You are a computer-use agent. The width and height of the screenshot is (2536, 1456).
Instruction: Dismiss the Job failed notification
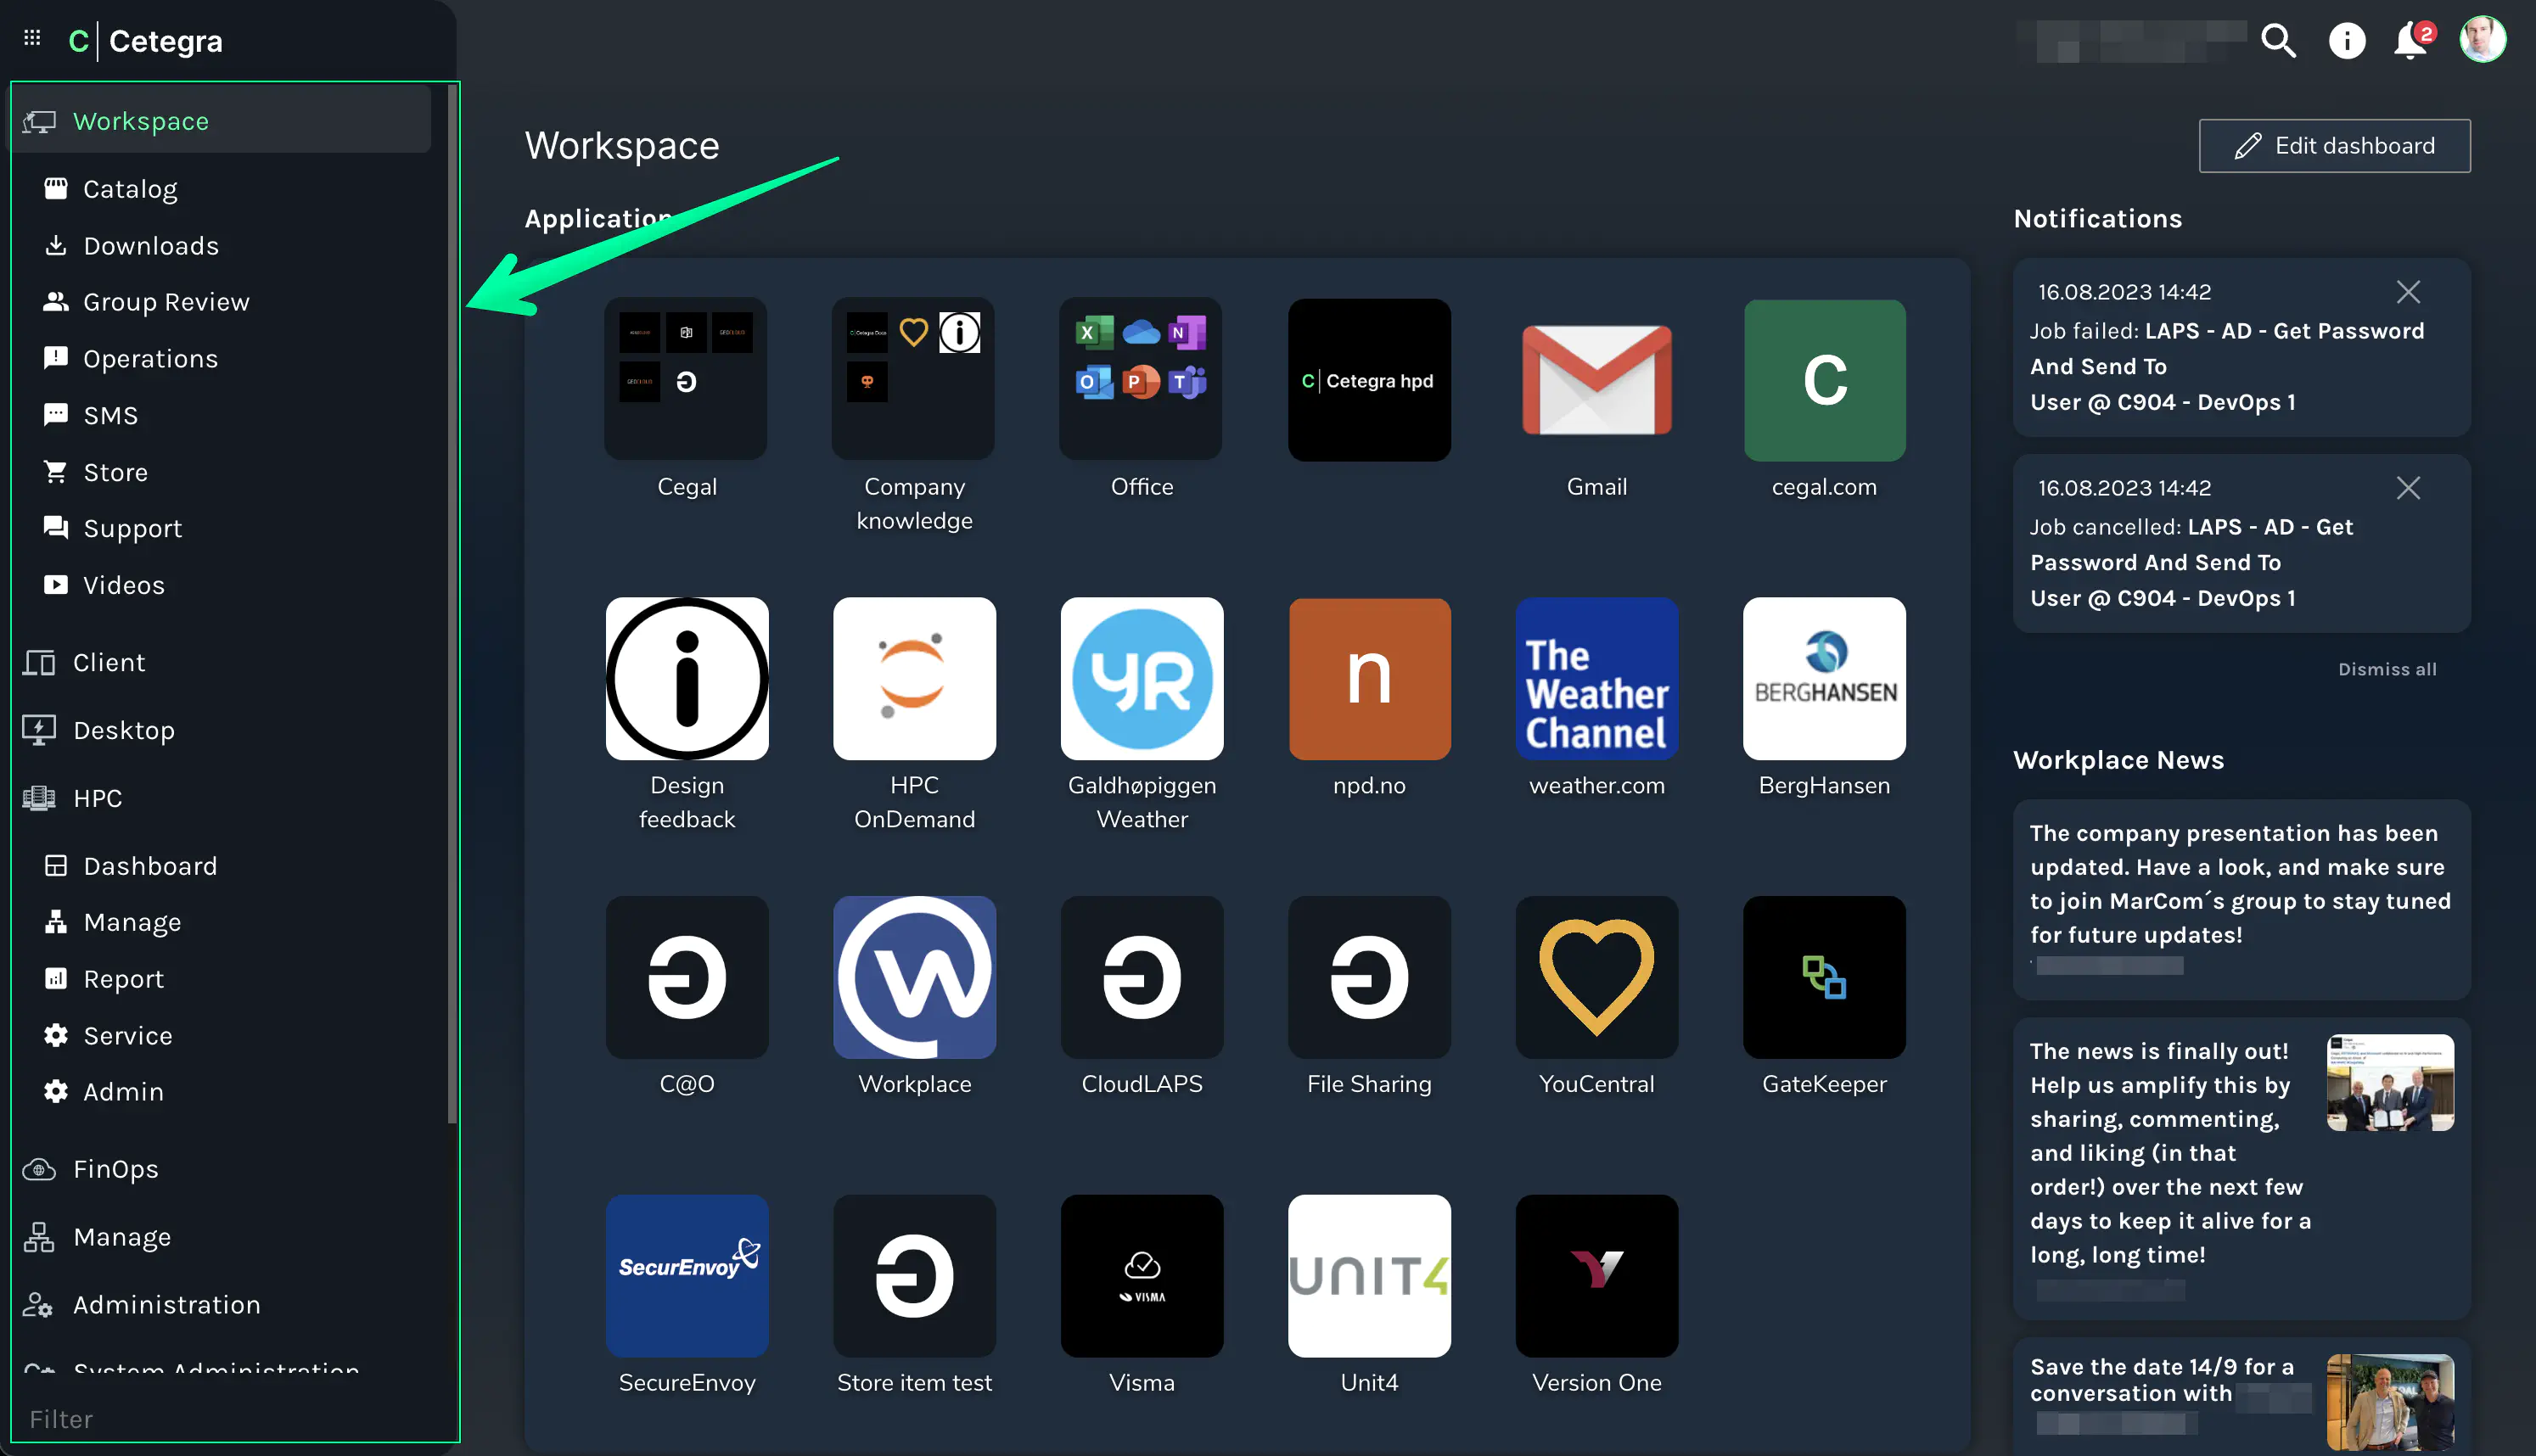click(2408, 292)
